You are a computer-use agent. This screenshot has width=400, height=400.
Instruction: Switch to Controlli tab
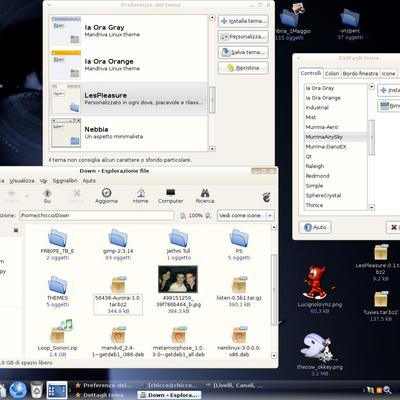[x=311, y=73]
